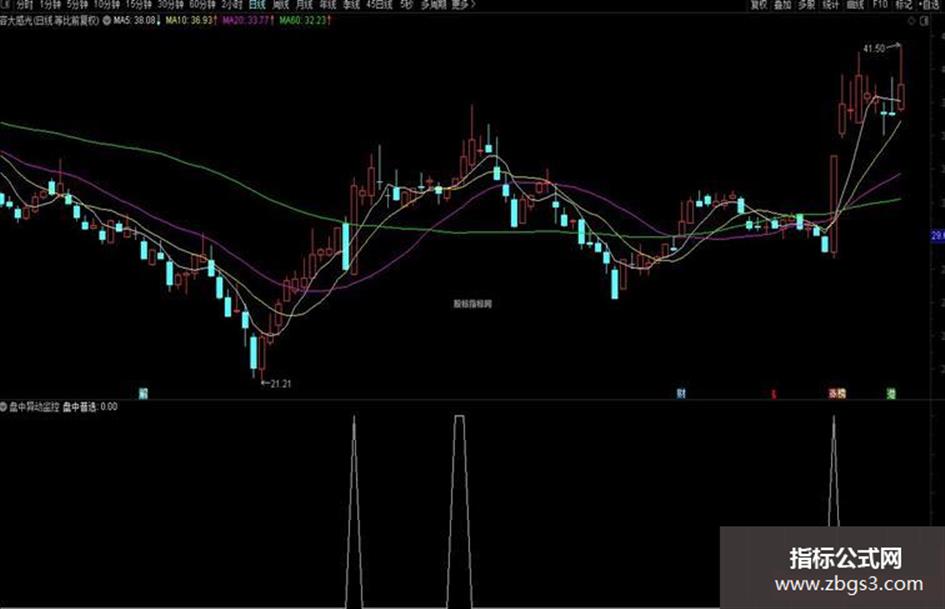Click the 多股 multi-stock button
Image resolution: width=945 pixels, height=609 pixels.
click(x=806, y=4)
